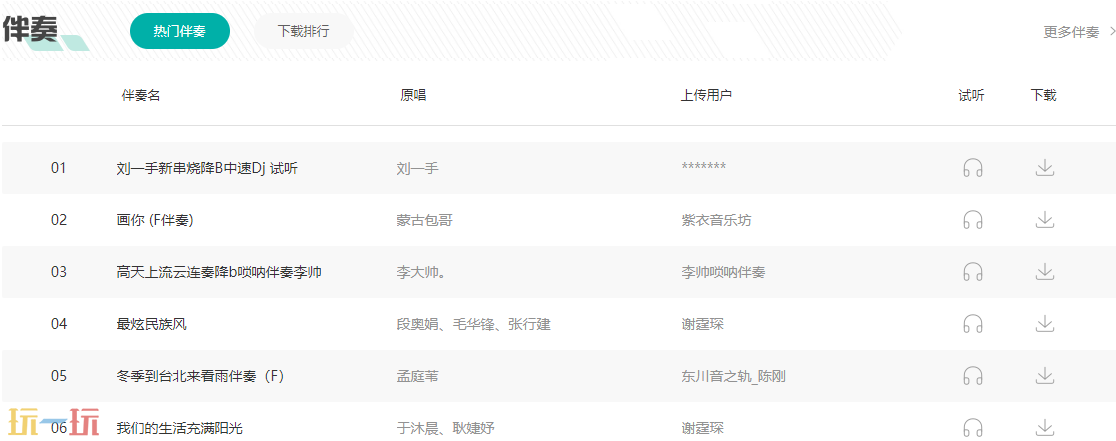
Task: Switch to 热门伴奏 tab
Action: (x=180, y=31)
